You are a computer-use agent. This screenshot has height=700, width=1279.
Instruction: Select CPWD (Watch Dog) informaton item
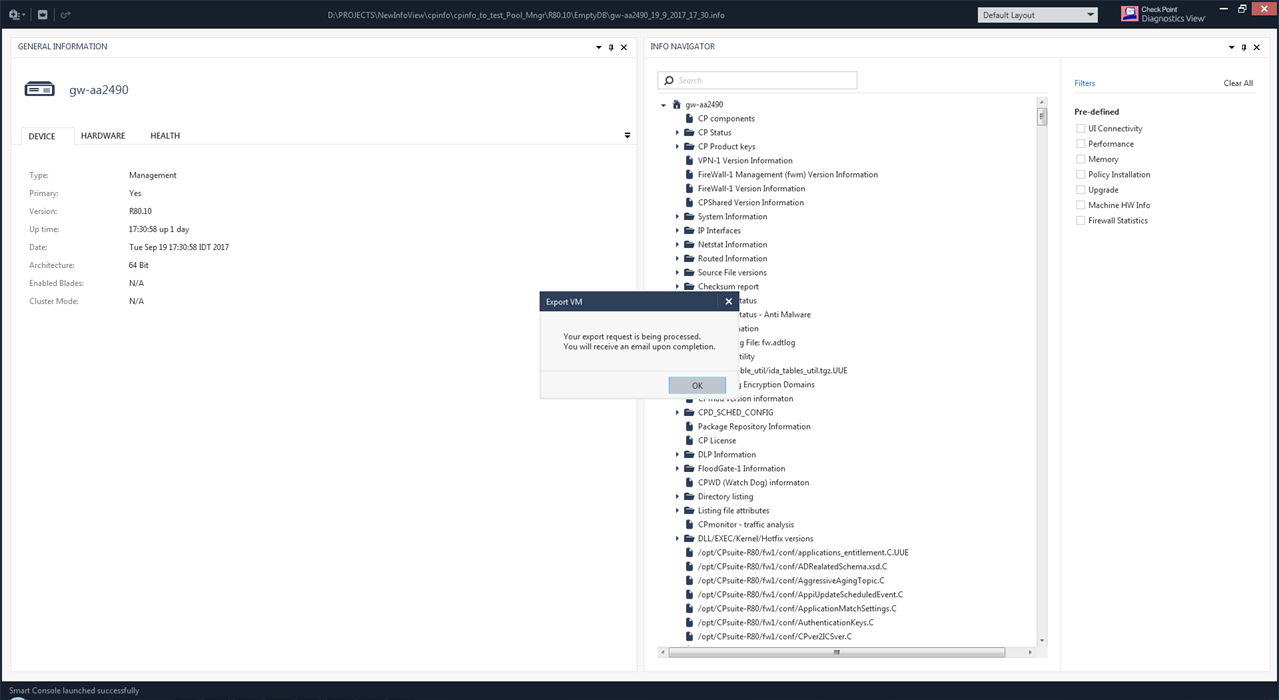pyautogui.click(x=753, y=482)
